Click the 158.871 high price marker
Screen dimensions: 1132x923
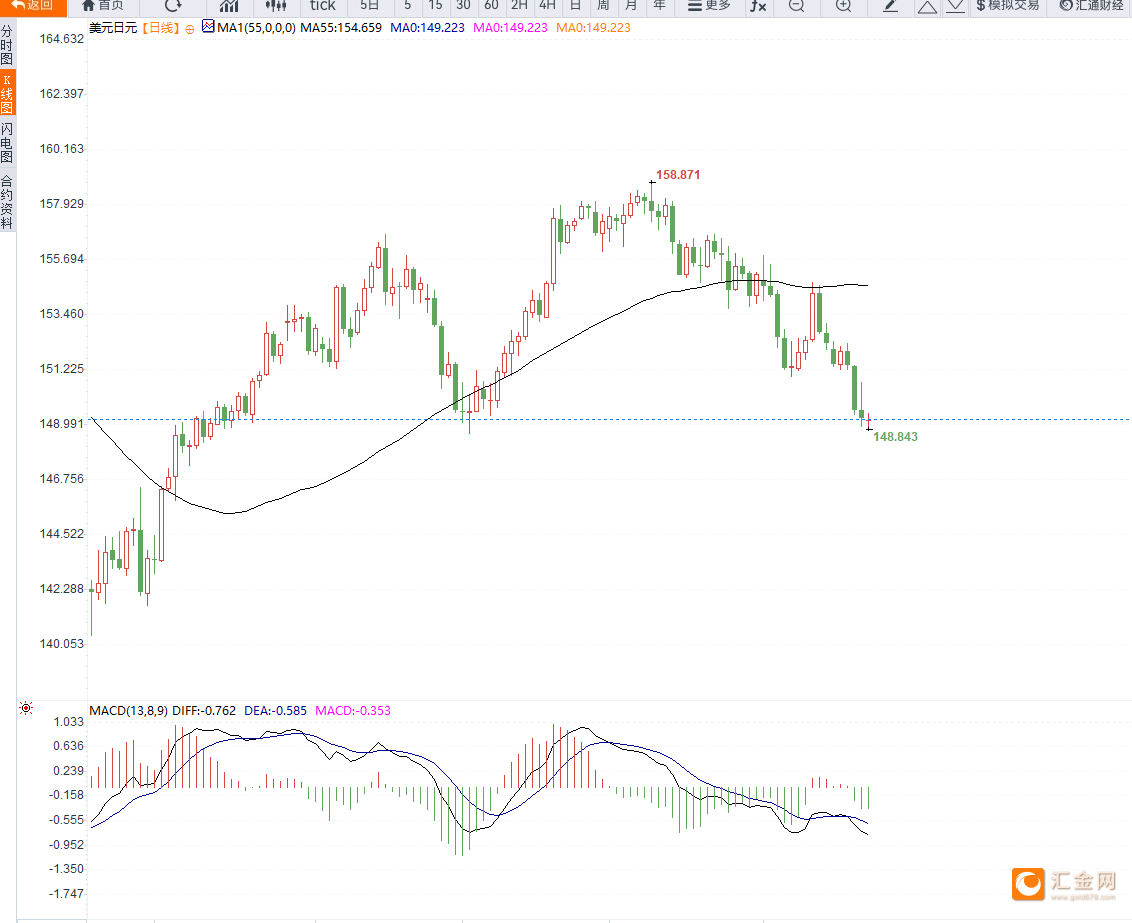(x=678, y=175)
